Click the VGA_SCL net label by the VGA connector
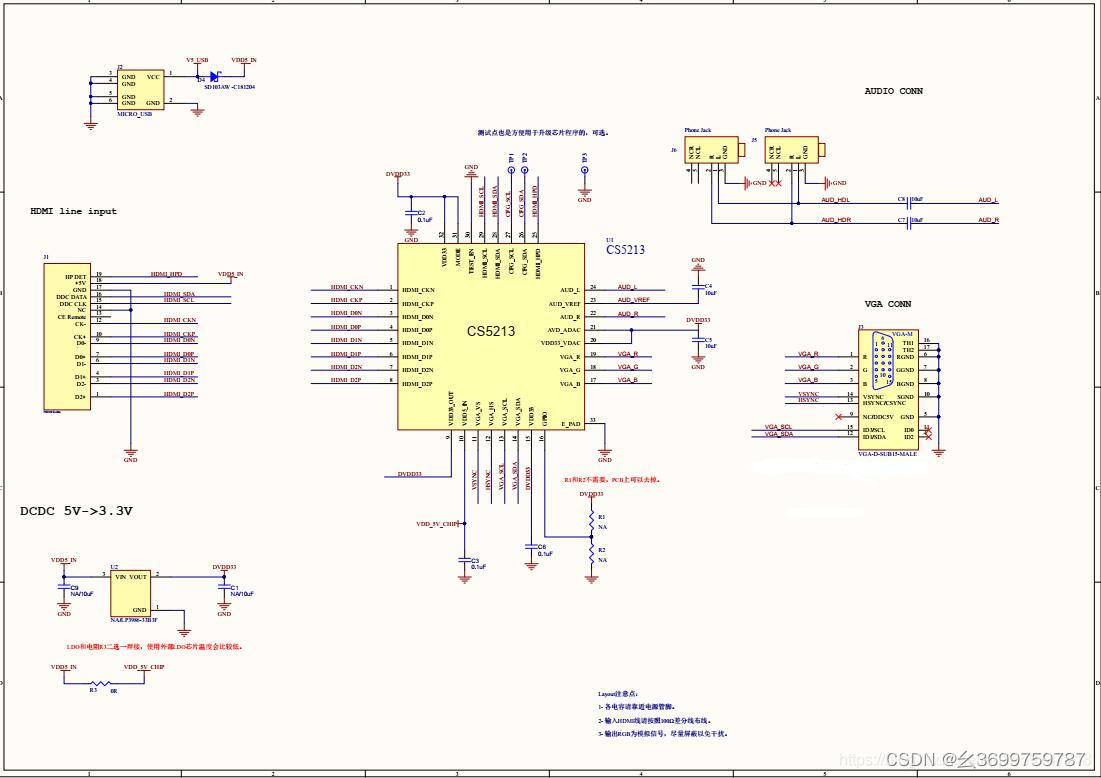Image resolution: width=1101 pixels, height=778 pixels. click(x=778, y=427)
